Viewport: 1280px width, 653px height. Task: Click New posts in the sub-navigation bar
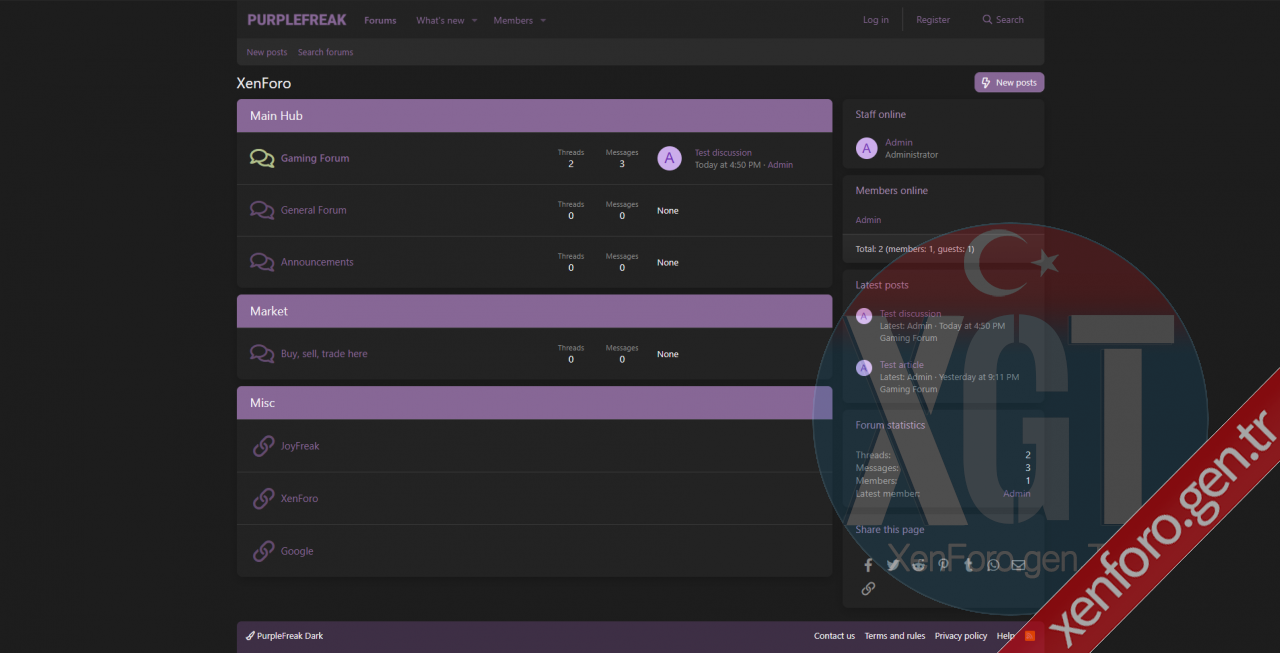[x=267, y=52]
